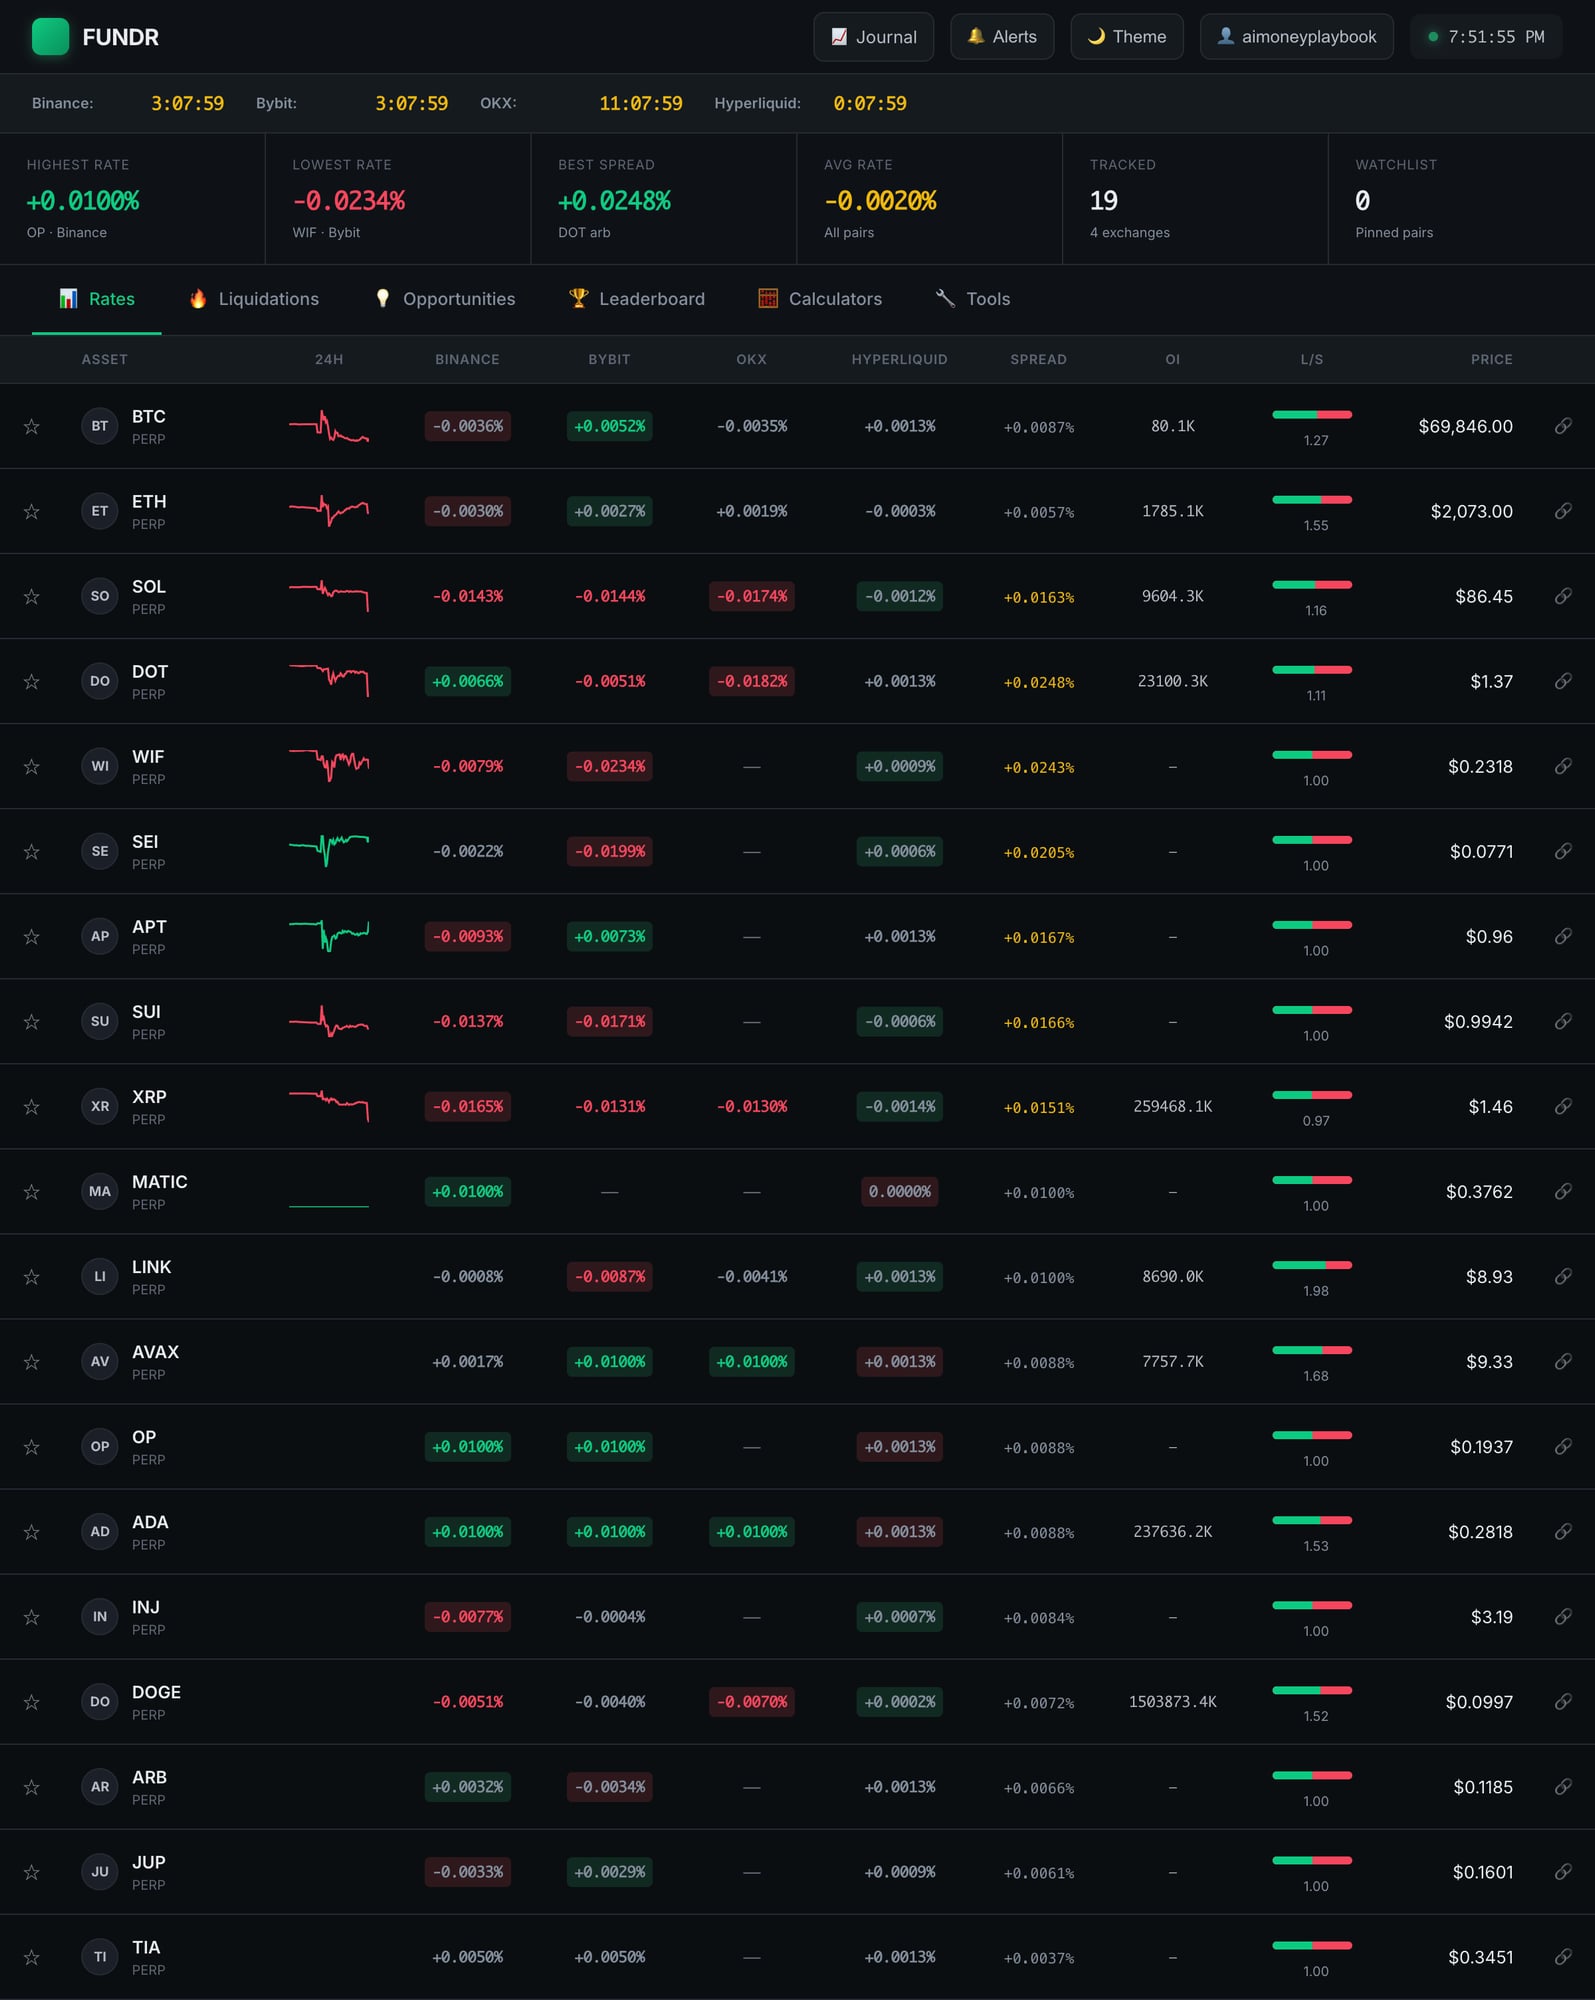This screenshot has height=2000, width=1595.
Task: Star the WIF perp row
Action: [x=32, y=767]
